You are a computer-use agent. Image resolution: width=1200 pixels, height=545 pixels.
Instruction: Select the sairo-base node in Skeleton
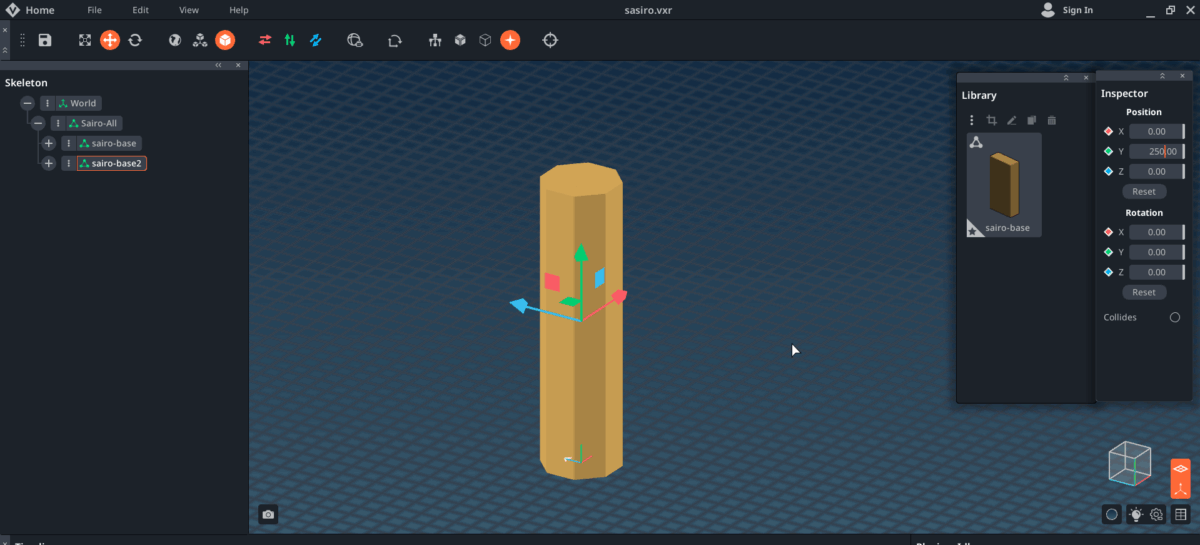(108, 143)
